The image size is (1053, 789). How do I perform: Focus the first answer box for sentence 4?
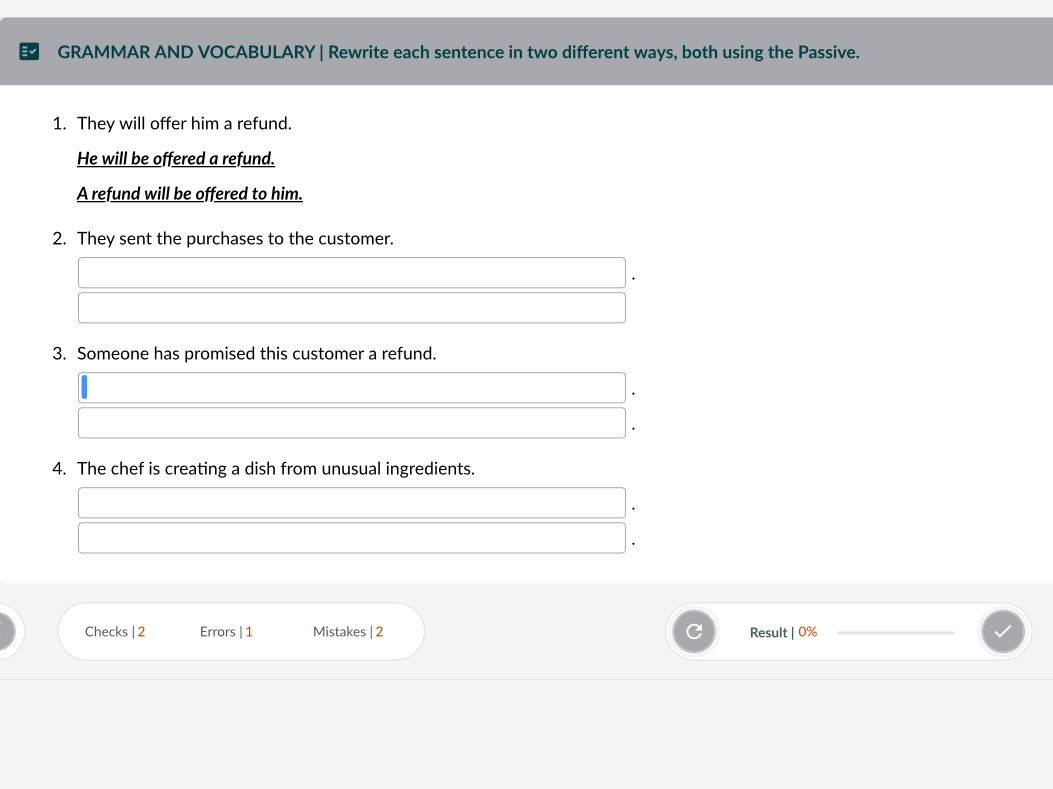pyautogui.click(x=351, y=503)
